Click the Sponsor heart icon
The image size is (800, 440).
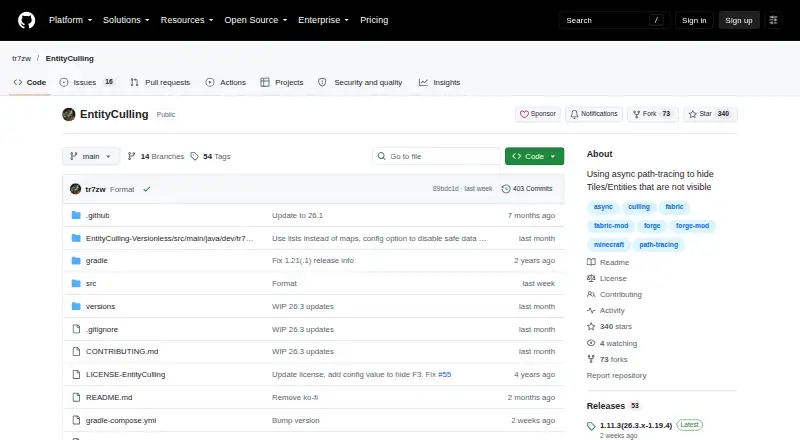coord(524,114)
